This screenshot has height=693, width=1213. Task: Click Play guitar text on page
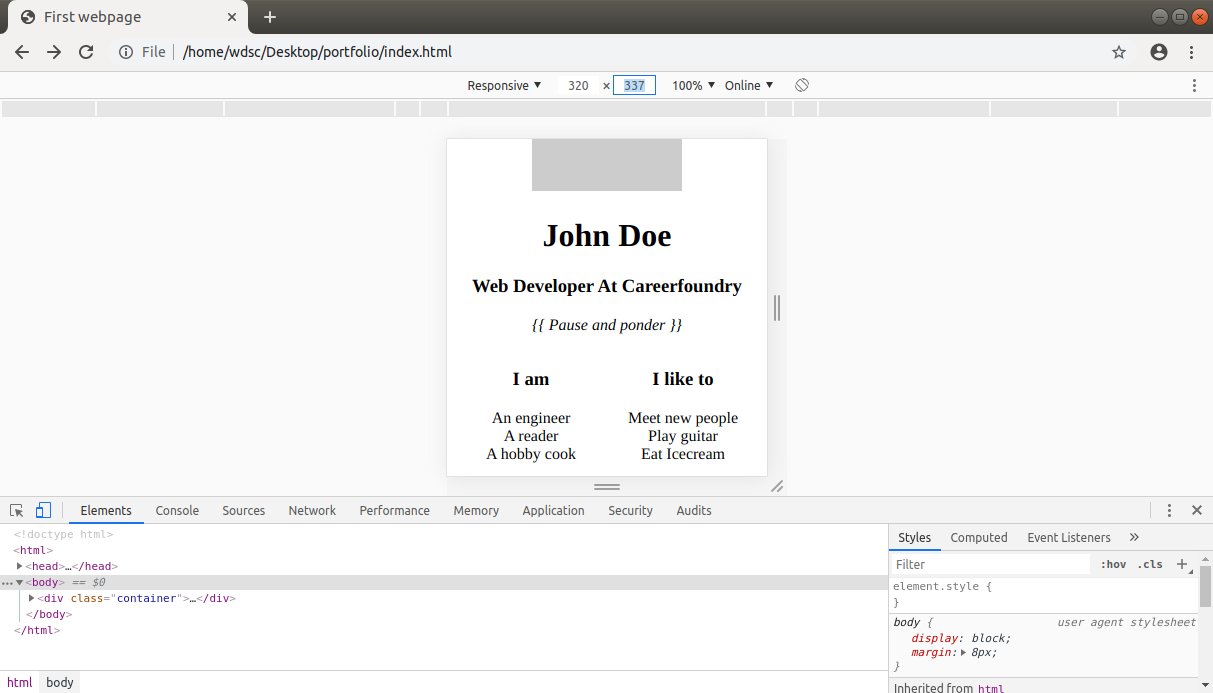pyautogui.click(x=683, y=436)
